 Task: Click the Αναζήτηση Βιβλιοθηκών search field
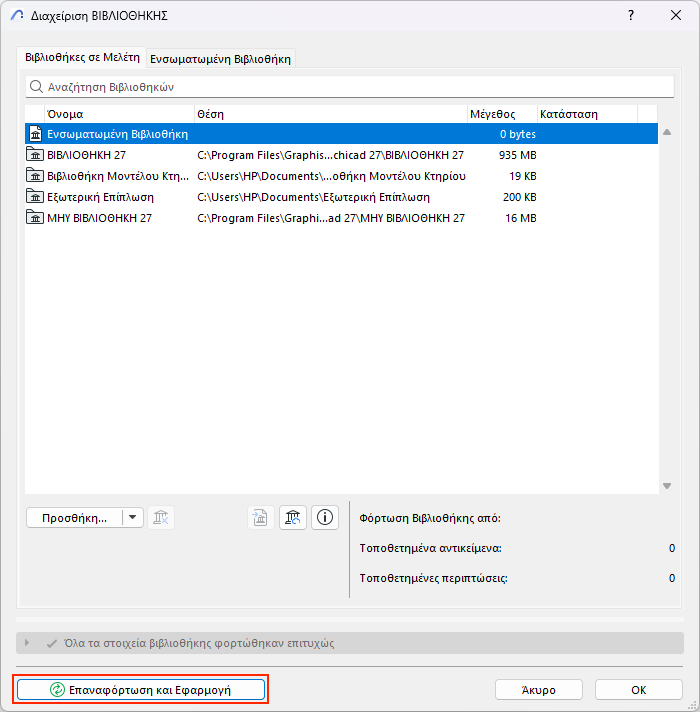pos(350,87)
